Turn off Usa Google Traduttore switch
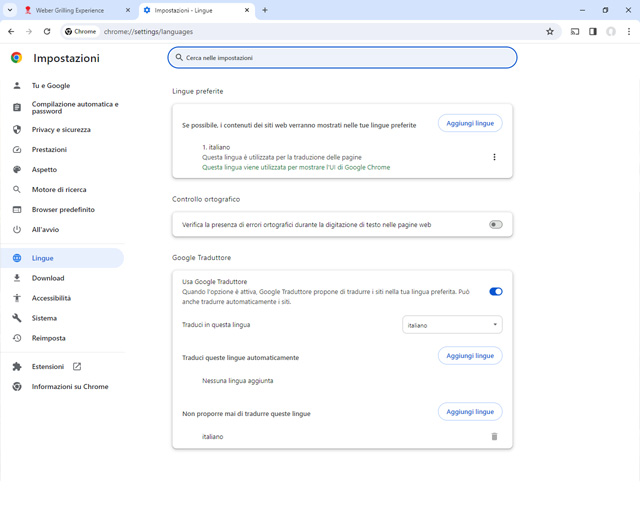Viewport: 640px width, 512px height. coord(496,292)
